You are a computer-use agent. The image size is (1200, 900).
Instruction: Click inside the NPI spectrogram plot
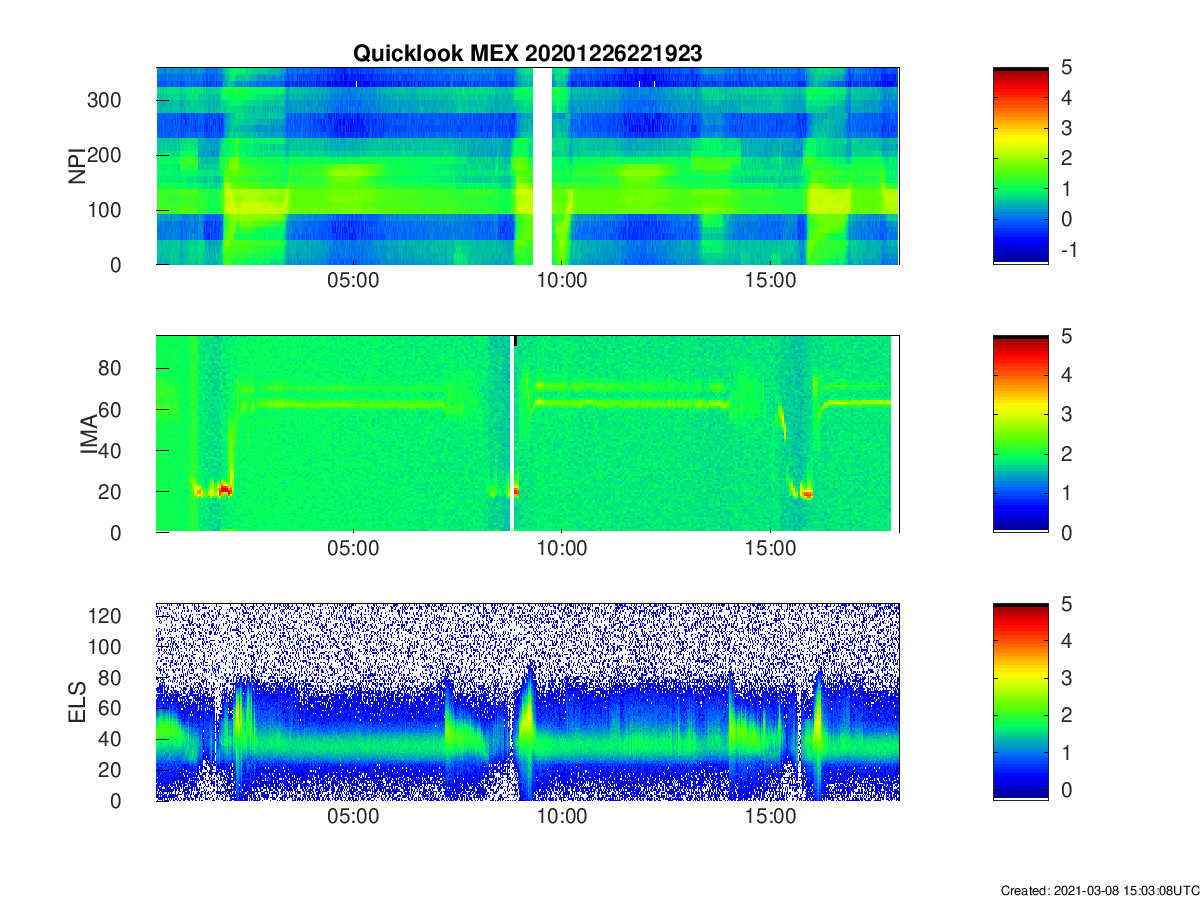click(x=527, y=166)
